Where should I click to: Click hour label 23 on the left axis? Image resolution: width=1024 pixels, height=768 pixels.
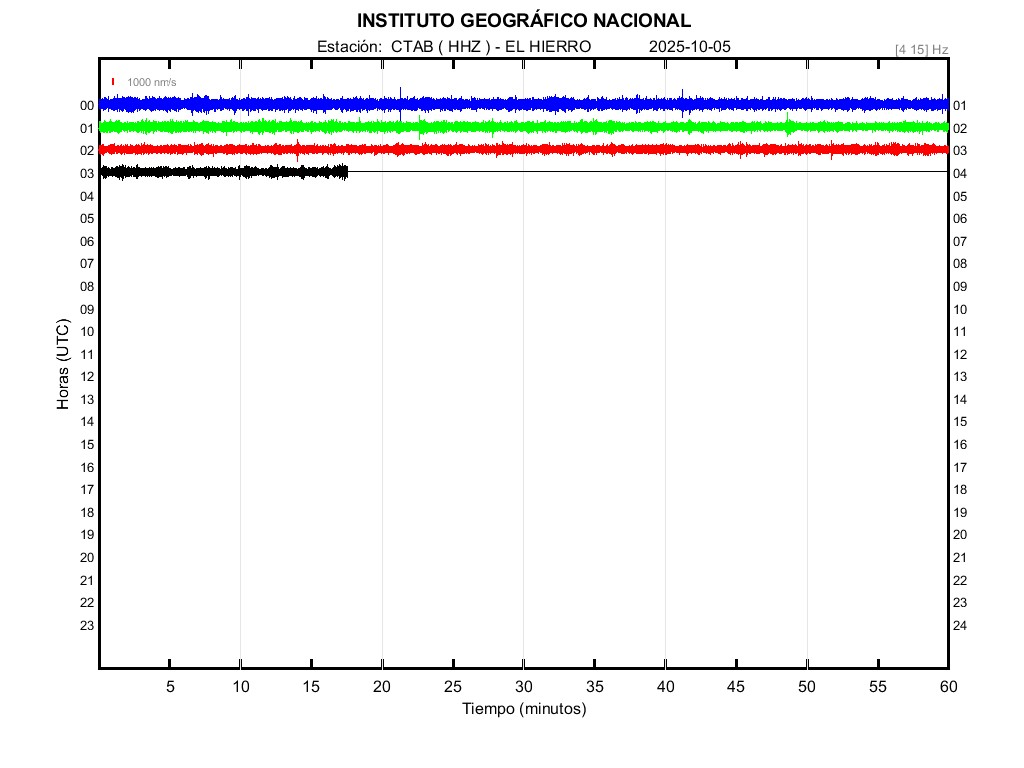point(87,626)
